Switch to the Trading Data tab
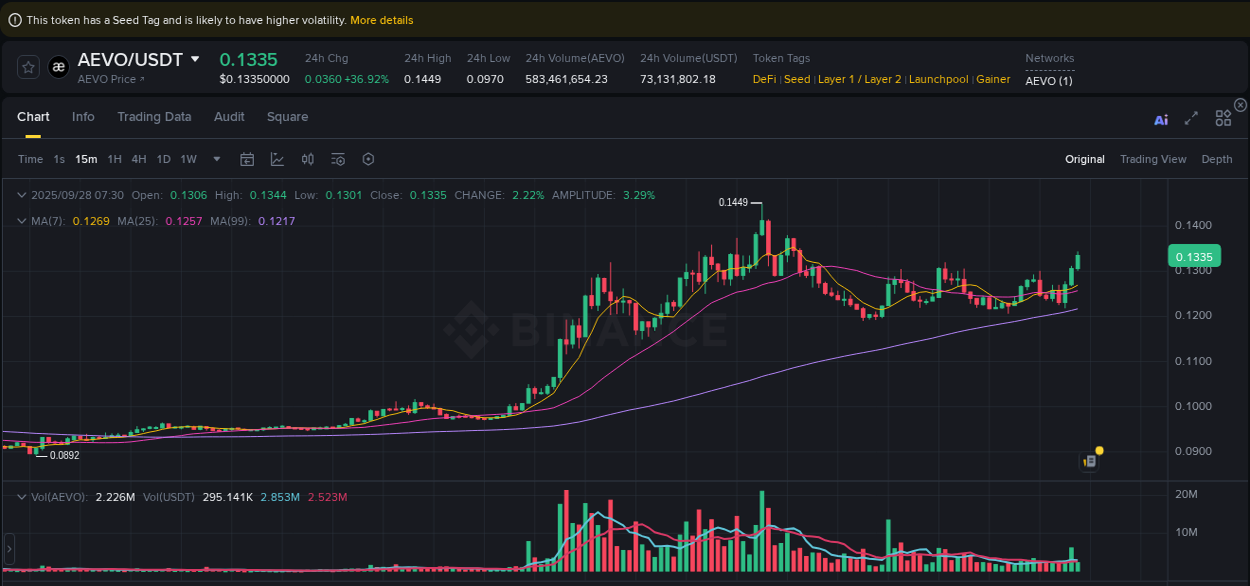 [154, 117]
